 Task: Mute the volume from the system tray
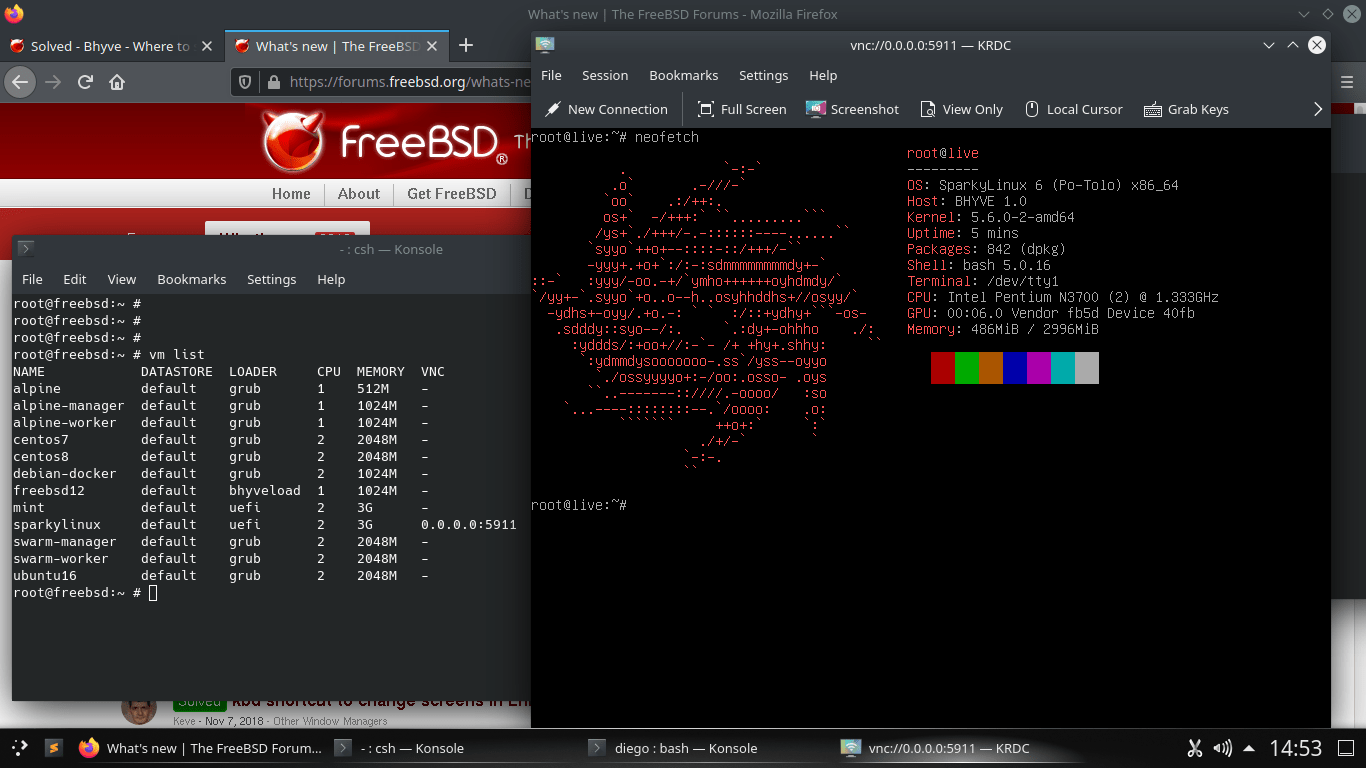[1220, 748]
